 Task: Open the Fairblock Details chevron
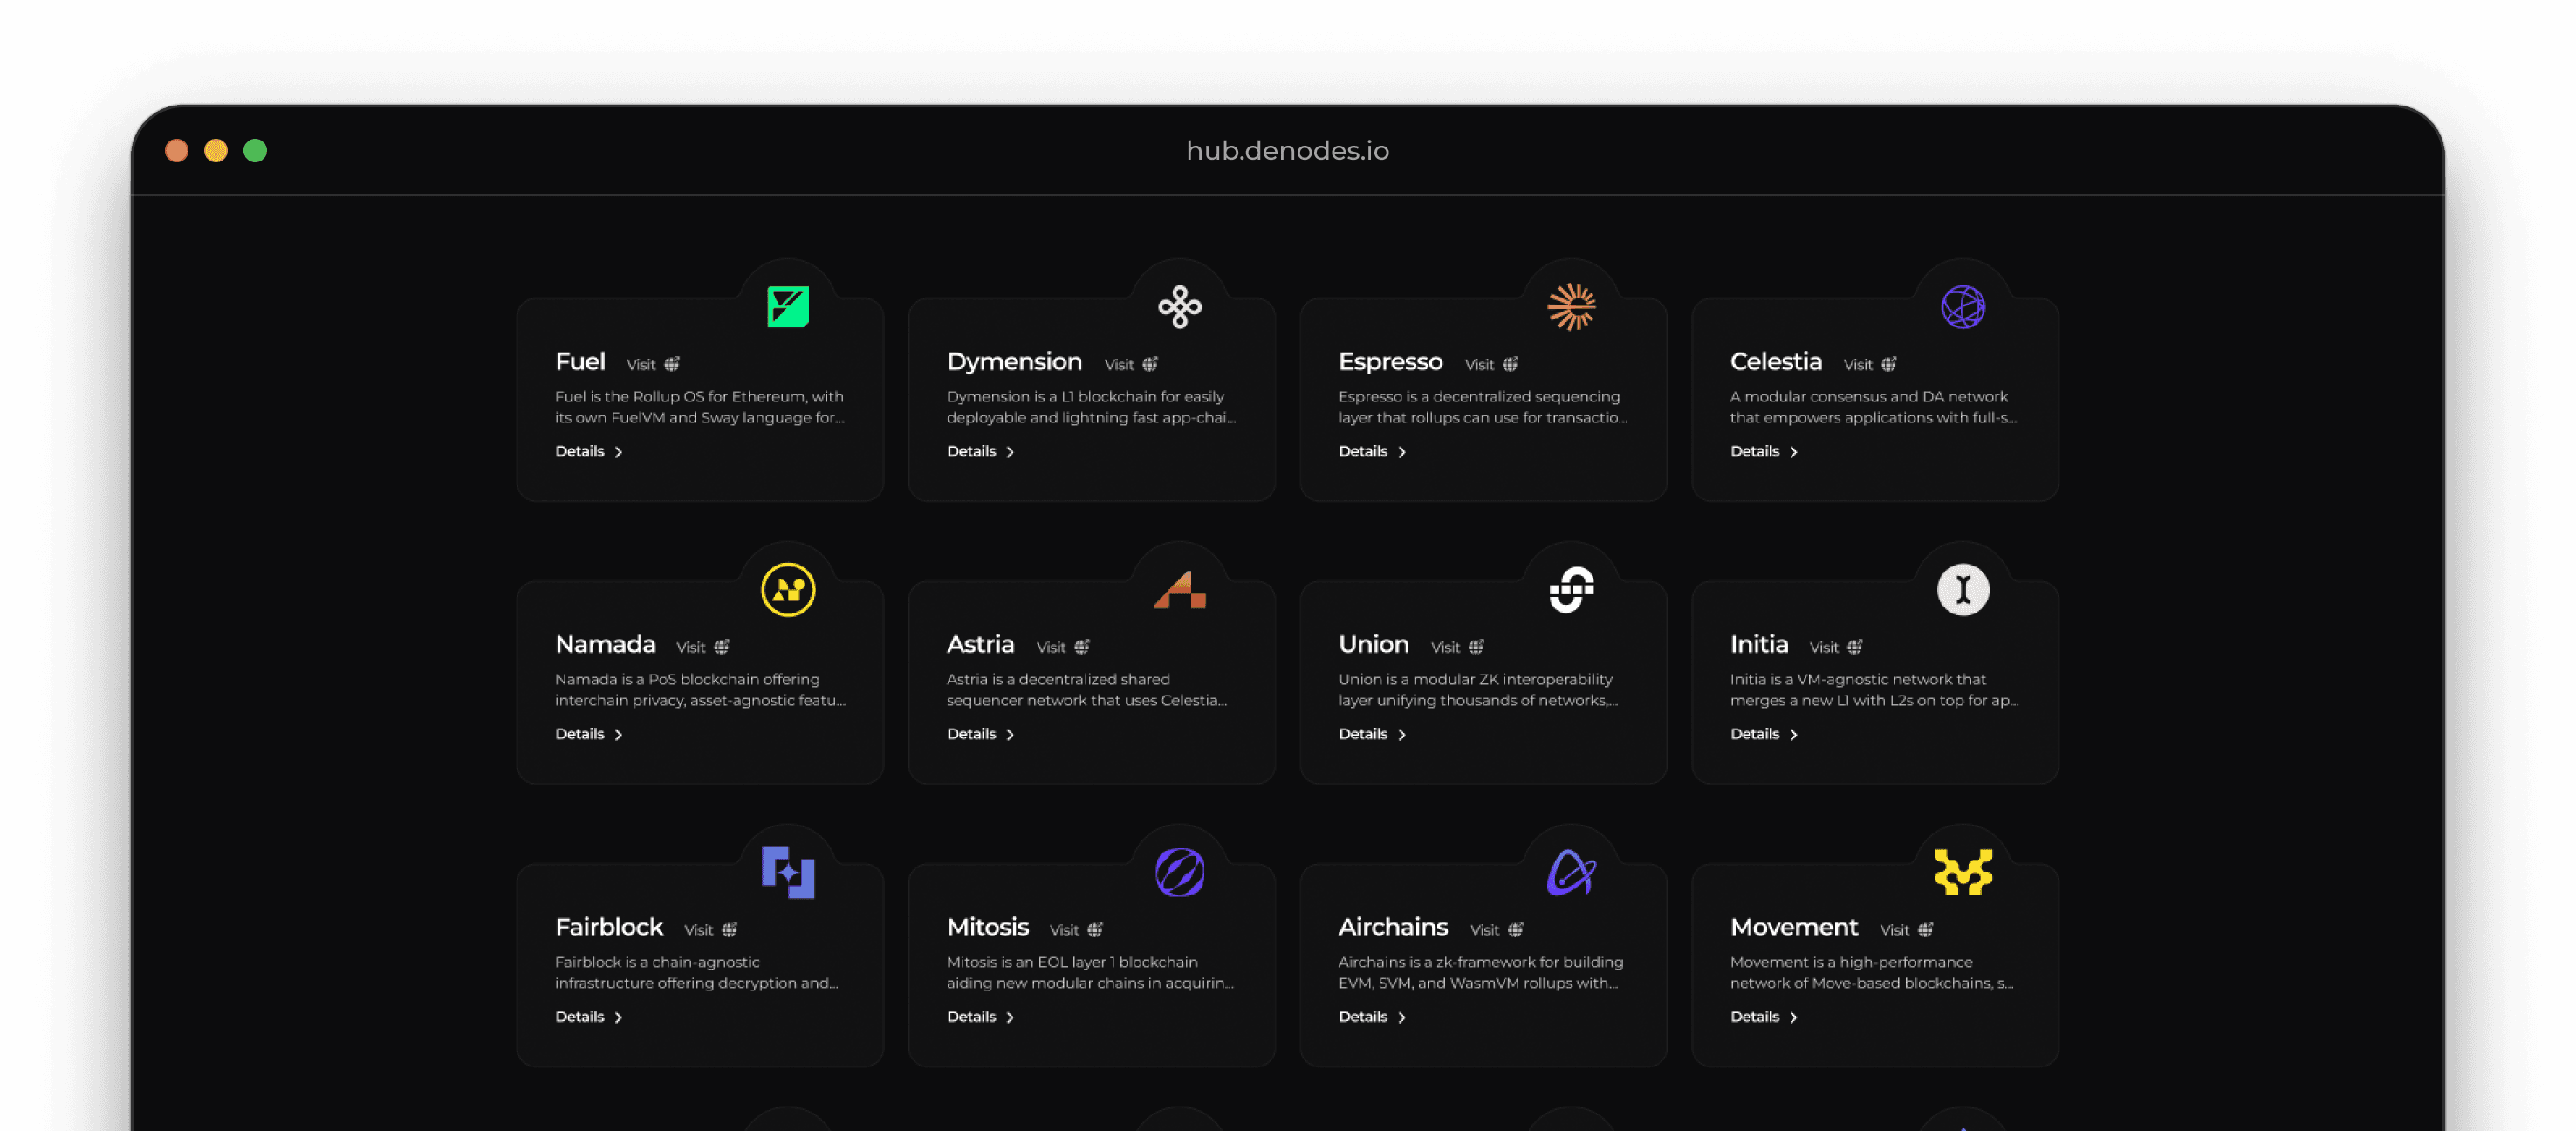click(x=618, y=1017)
